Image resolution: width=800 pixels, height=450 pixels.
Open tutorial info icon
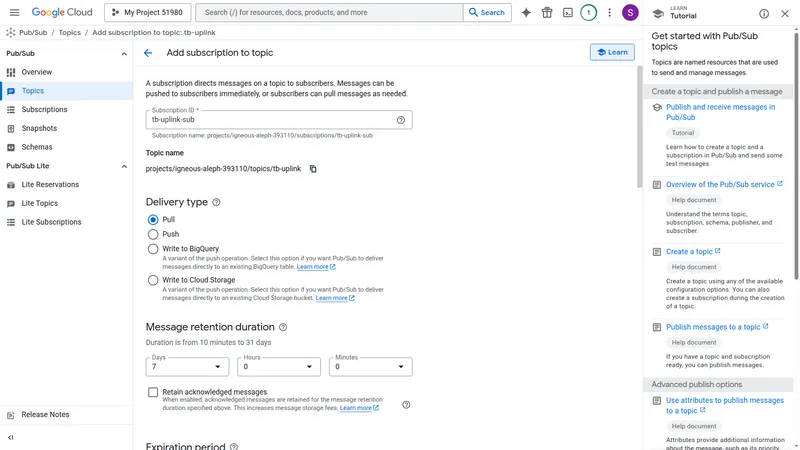click(x=764, y=14)
